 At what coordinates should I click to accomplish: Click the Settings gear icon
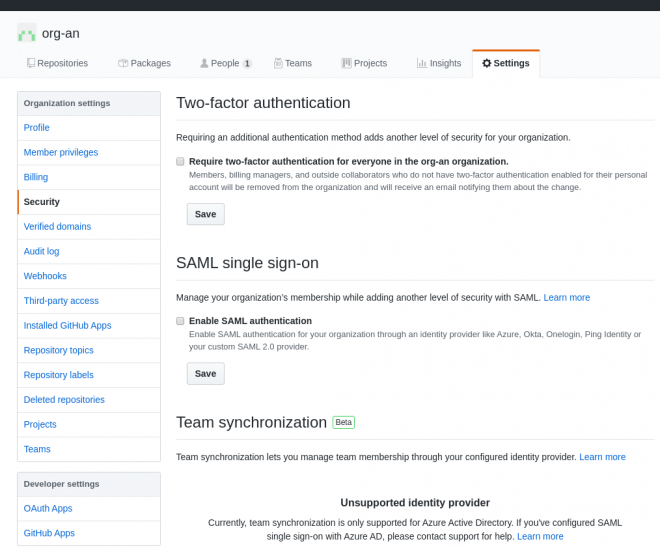pos(487,63)
